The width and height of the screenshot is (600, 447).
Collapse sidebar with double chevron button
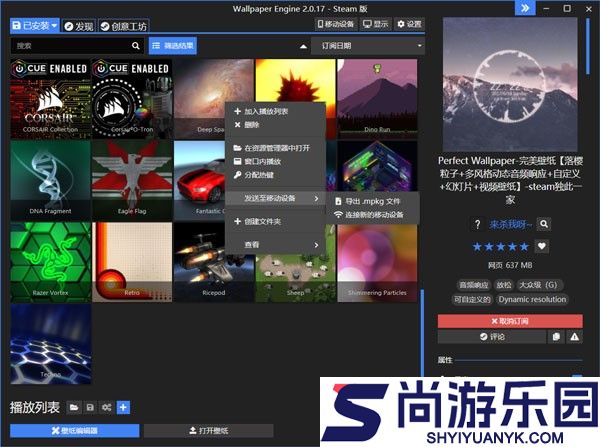[x=525, y=8]
